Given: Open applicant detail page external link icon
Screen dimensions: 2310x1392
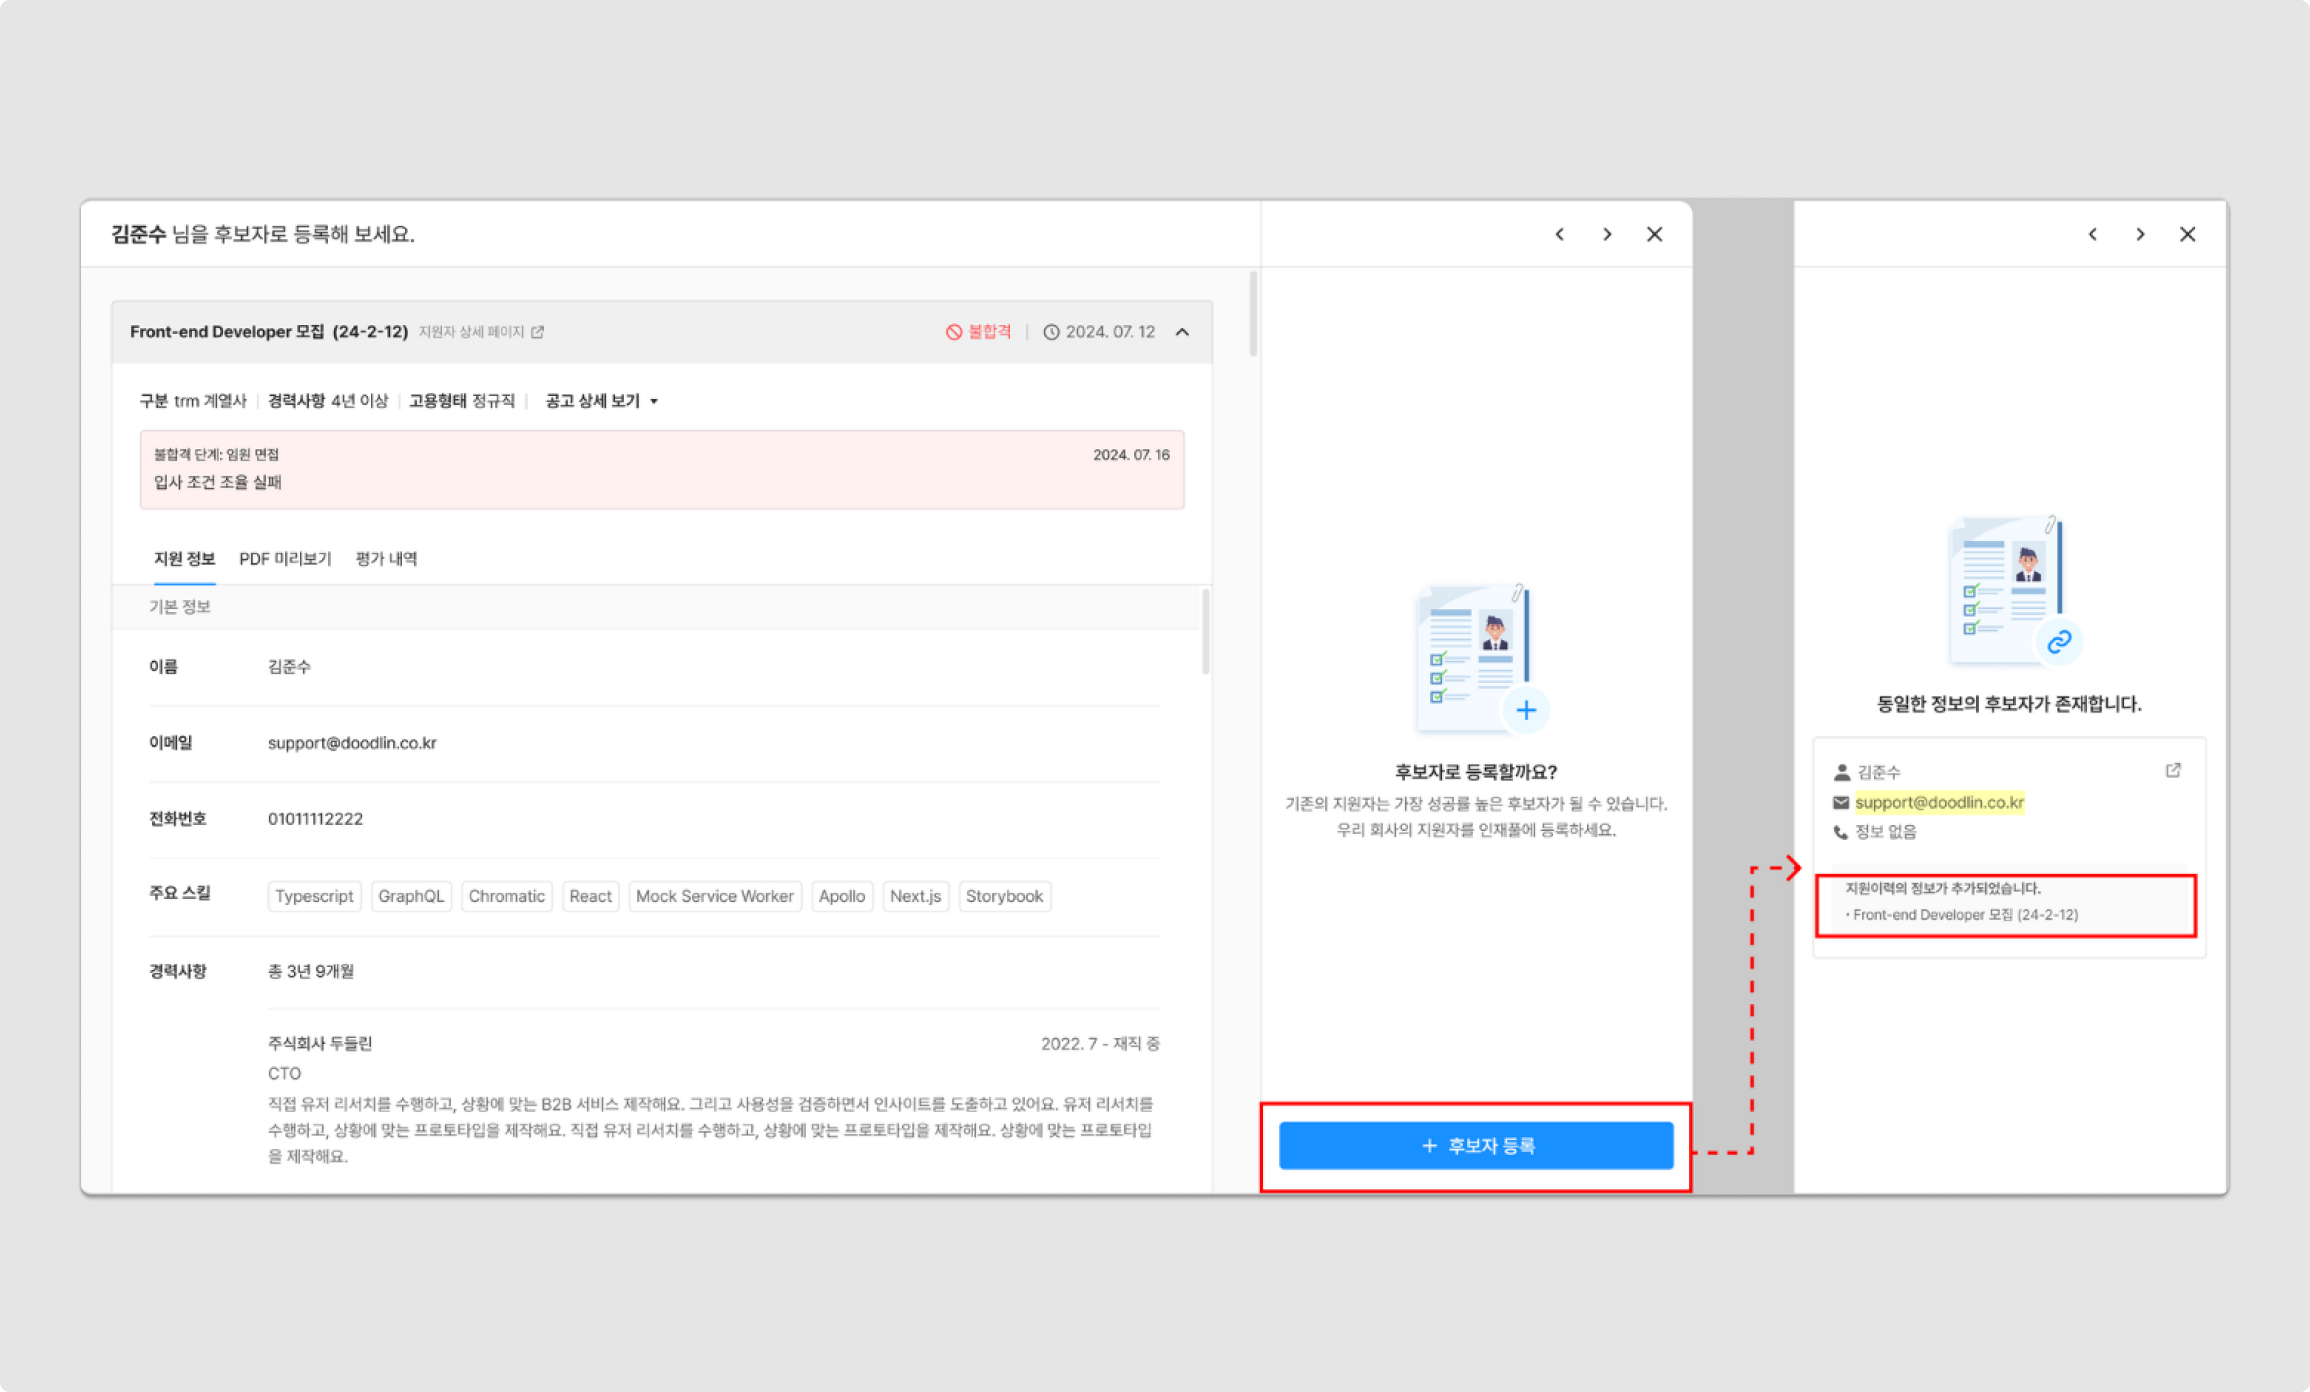Looking at the screenshot, I should 537,332.
